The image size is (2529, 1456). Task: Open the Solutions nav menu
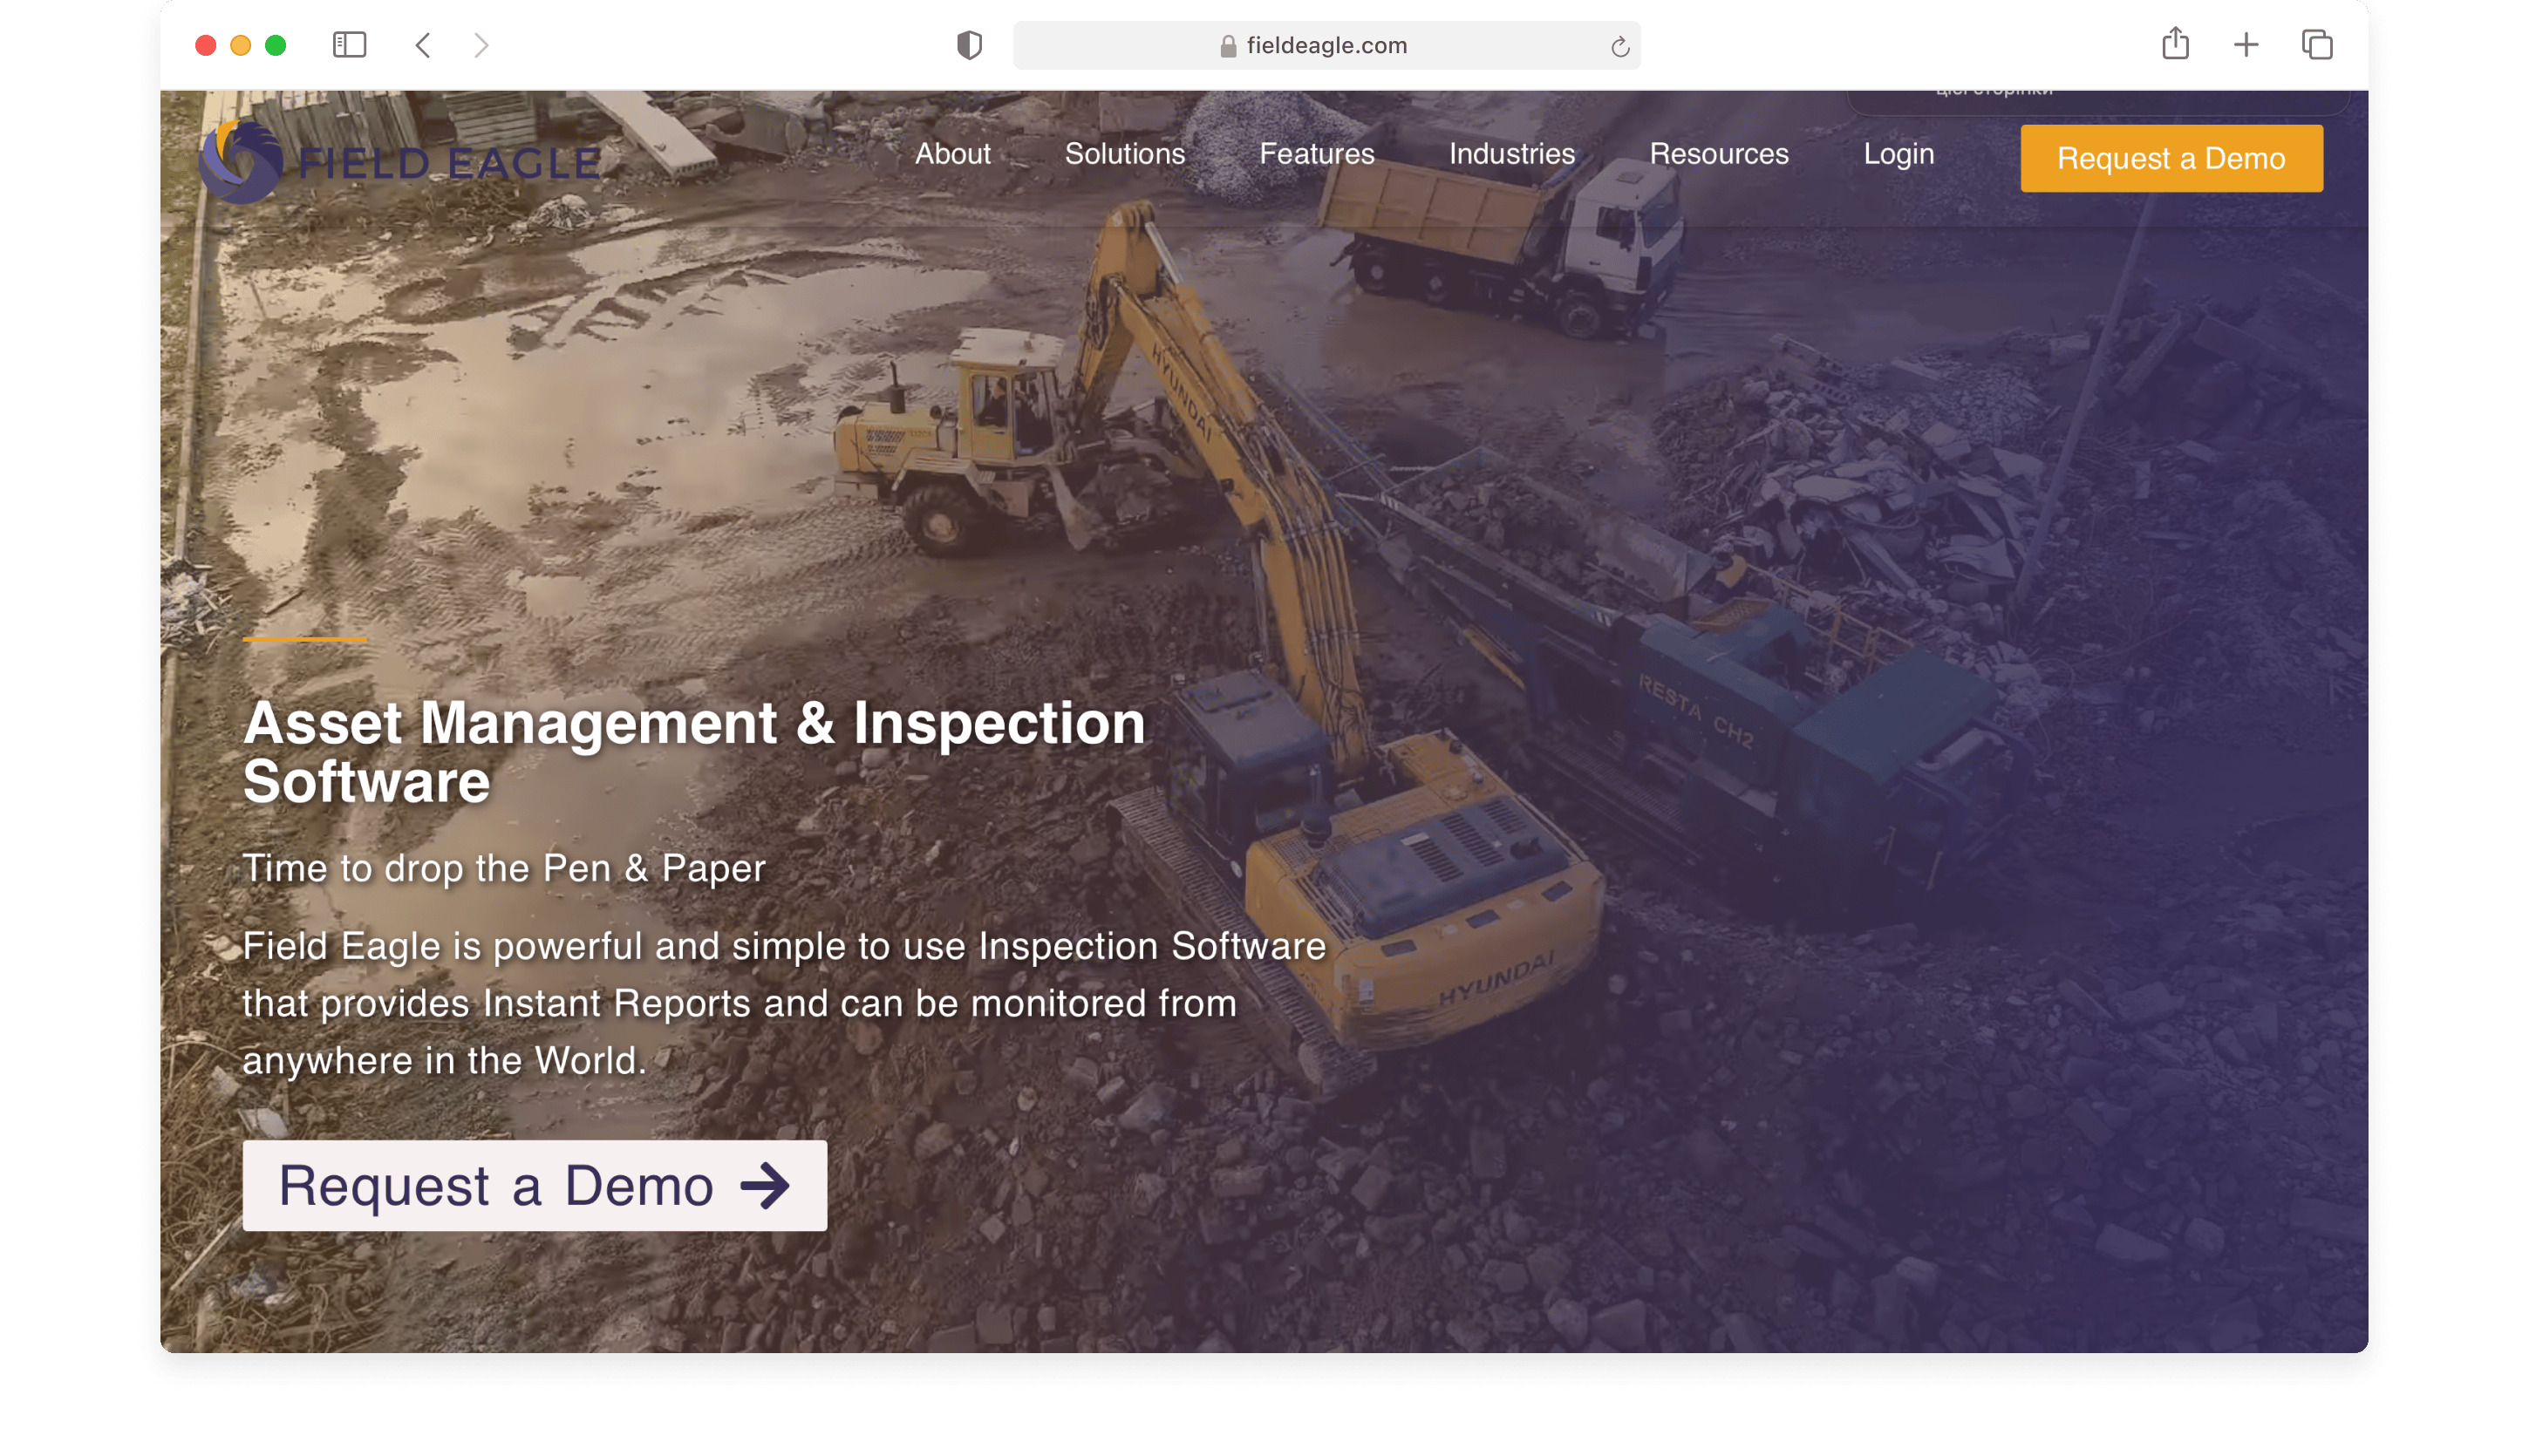pyautogui.click(x=1124, y=154)
